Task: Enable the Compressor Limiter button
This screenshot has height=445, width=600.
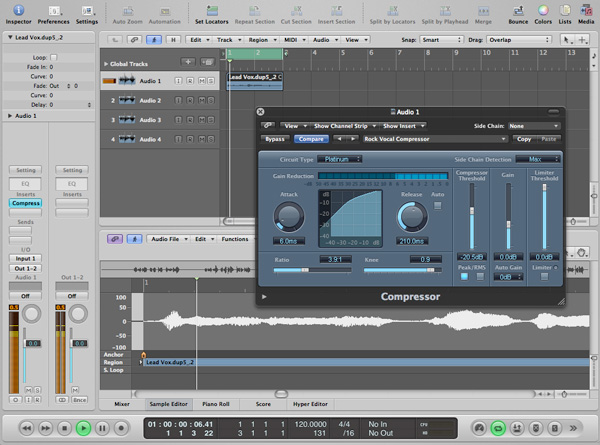Action: (x=544, y=277)
